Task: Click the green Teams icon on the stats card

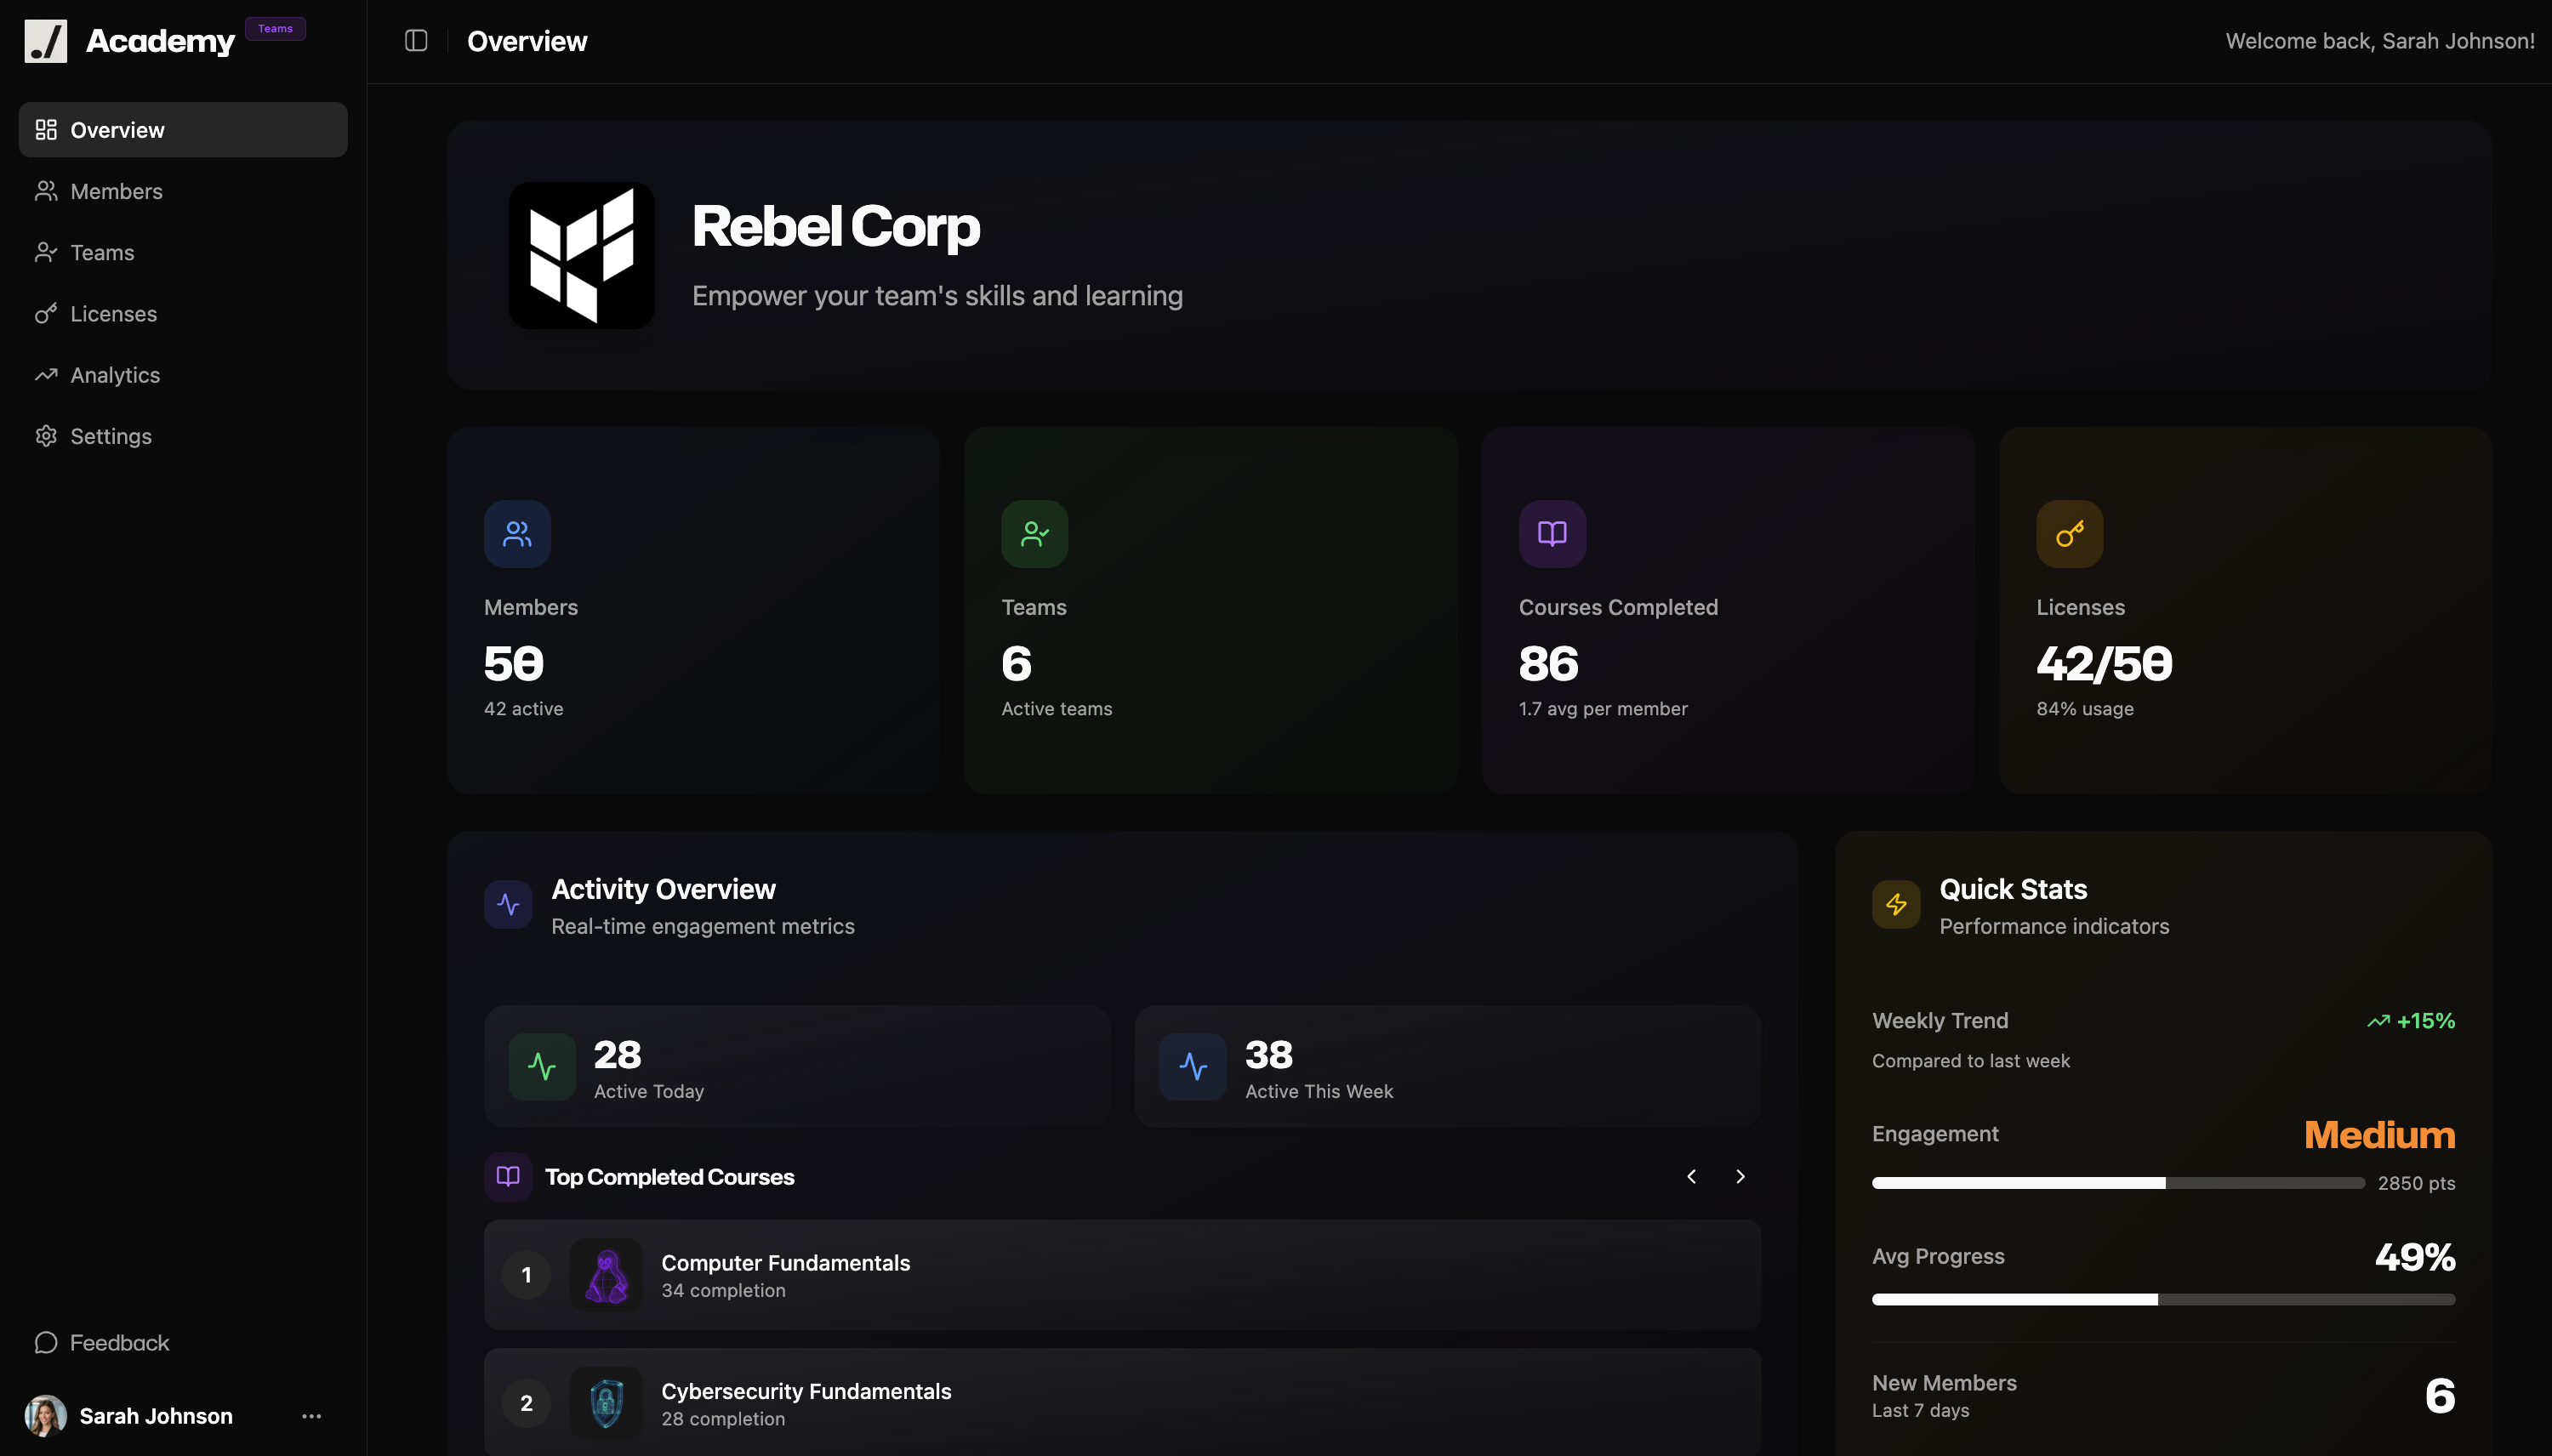Action: coord(1033,533)
